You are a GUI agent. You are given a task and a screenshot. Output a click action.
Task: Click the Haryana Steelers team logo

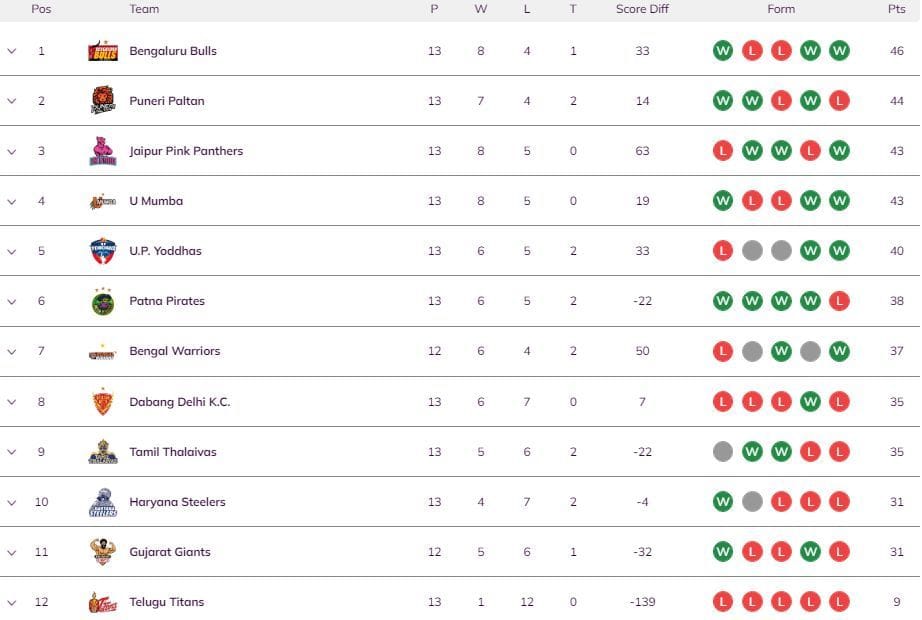(x=103, y=502)
